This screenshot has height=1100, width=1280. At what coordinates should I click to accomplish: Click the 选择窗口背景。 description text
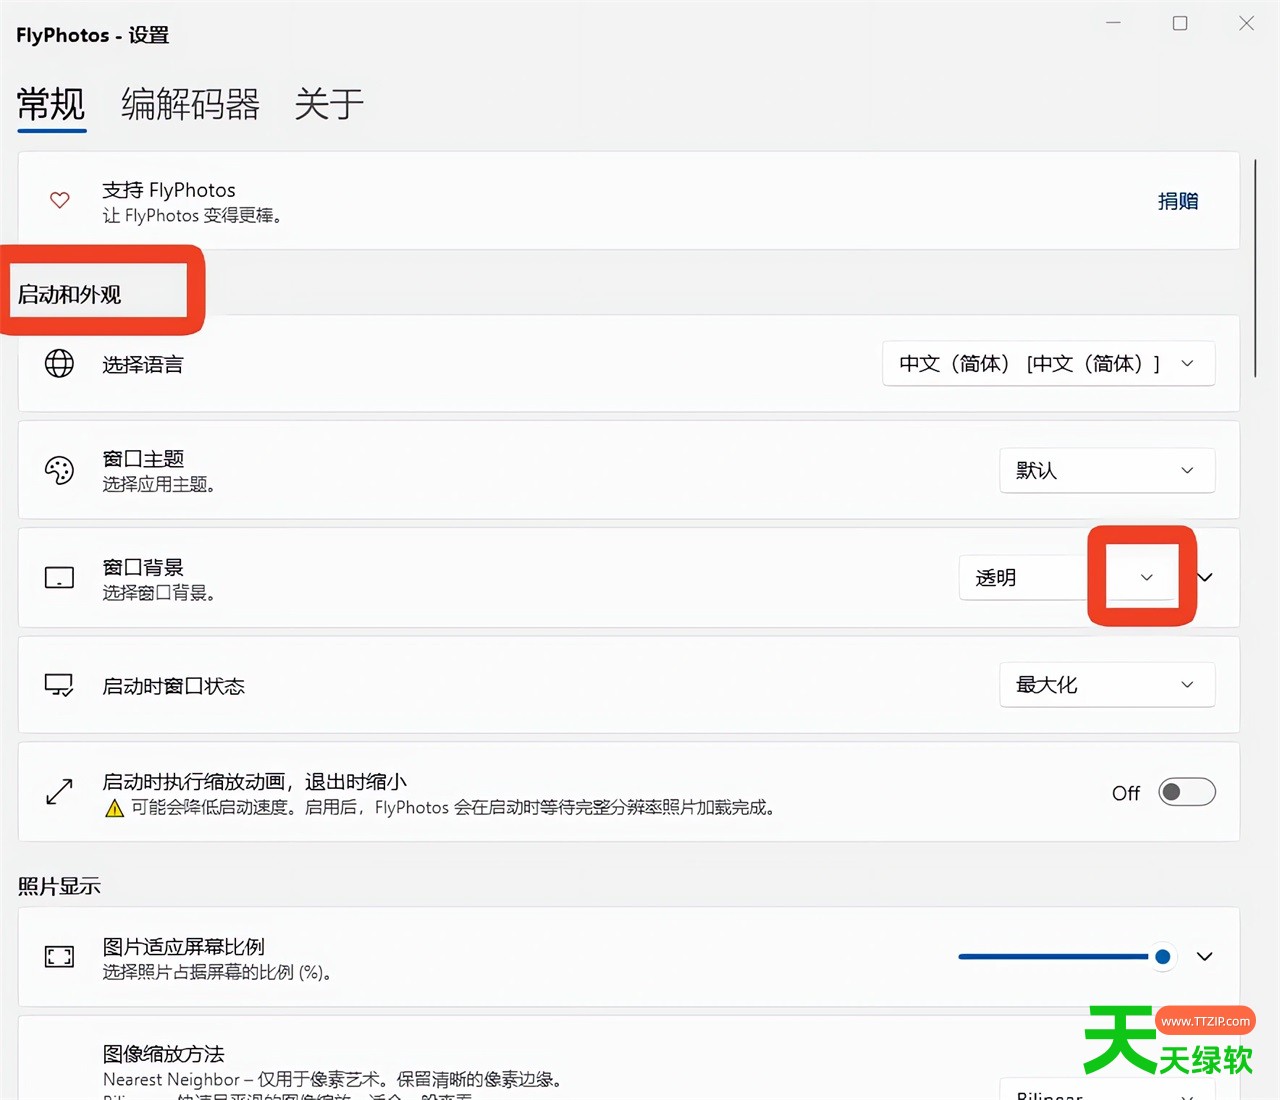pos(159,593)
